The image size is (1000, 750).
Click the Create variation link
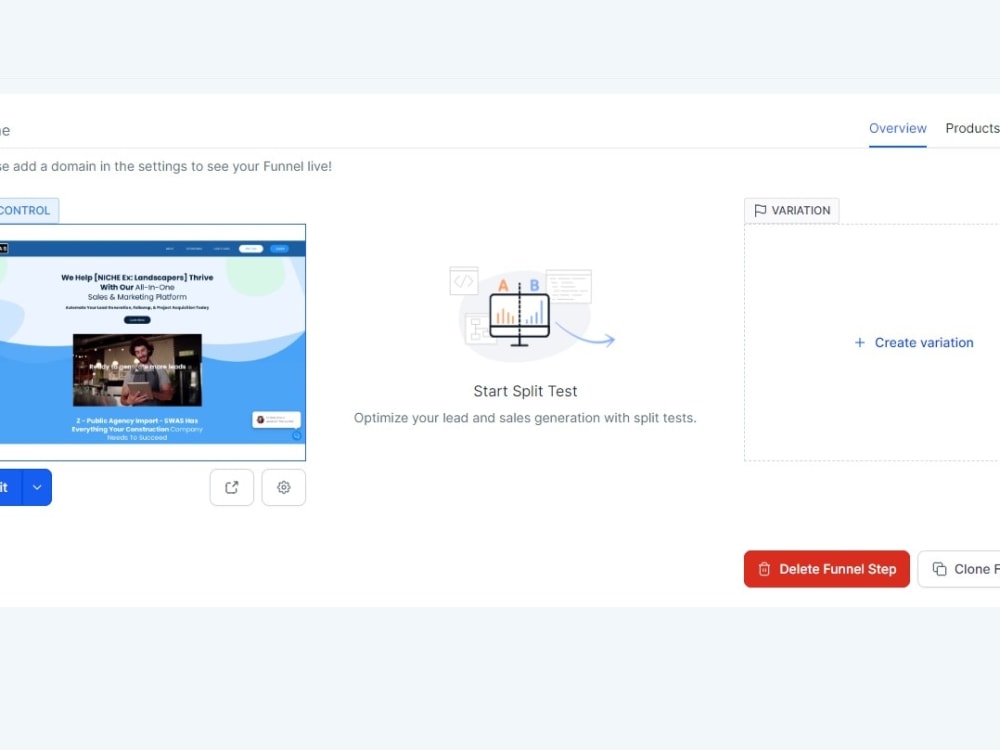point(914,342)
